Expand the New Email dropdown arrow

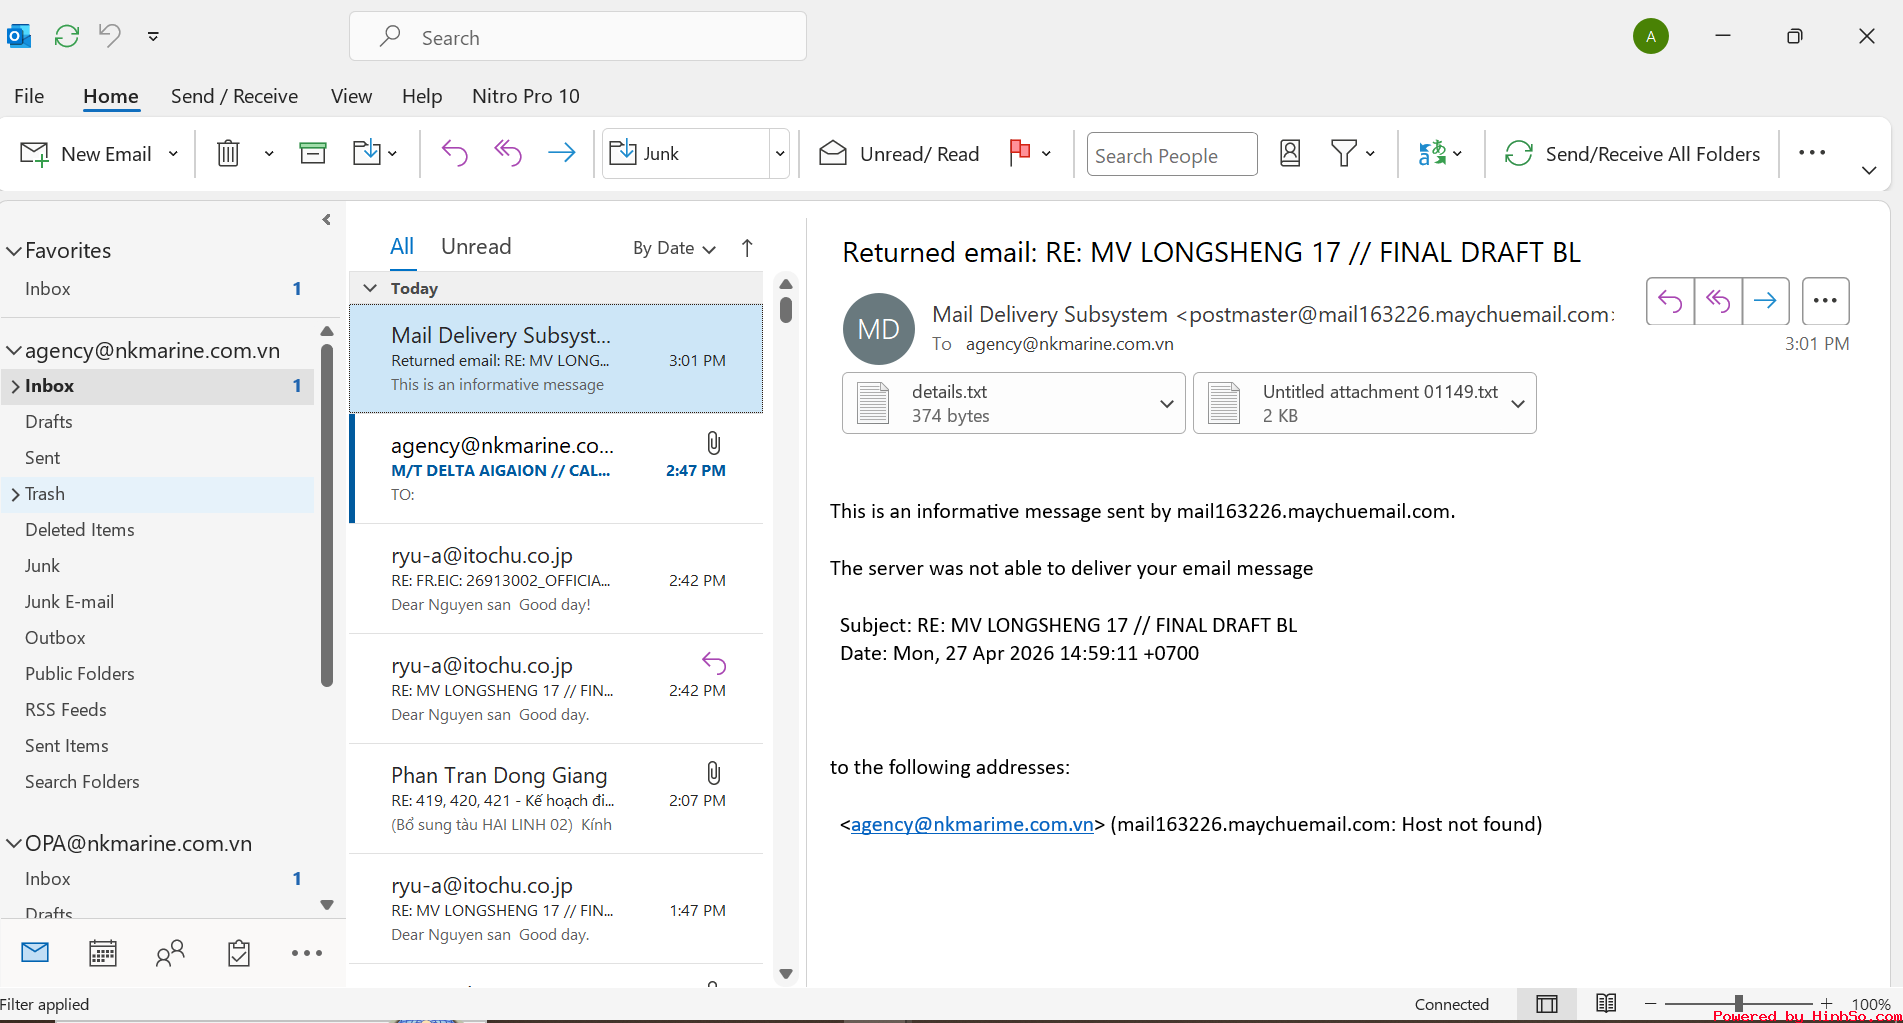[173, 154]
